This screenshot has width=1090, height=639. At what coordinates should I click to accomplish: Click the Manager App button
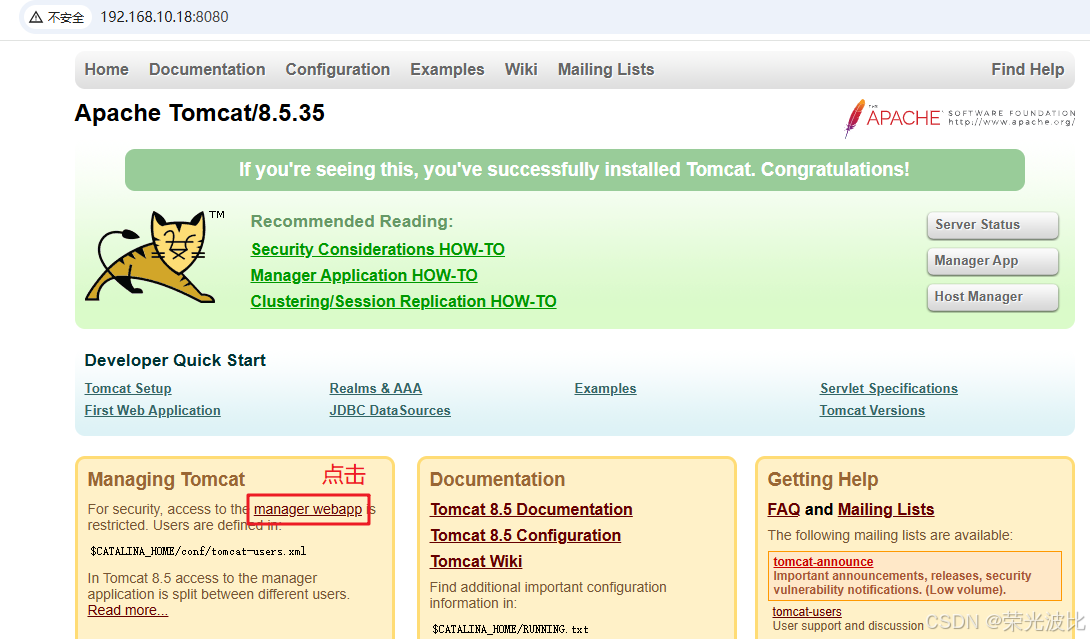[992, 261]
